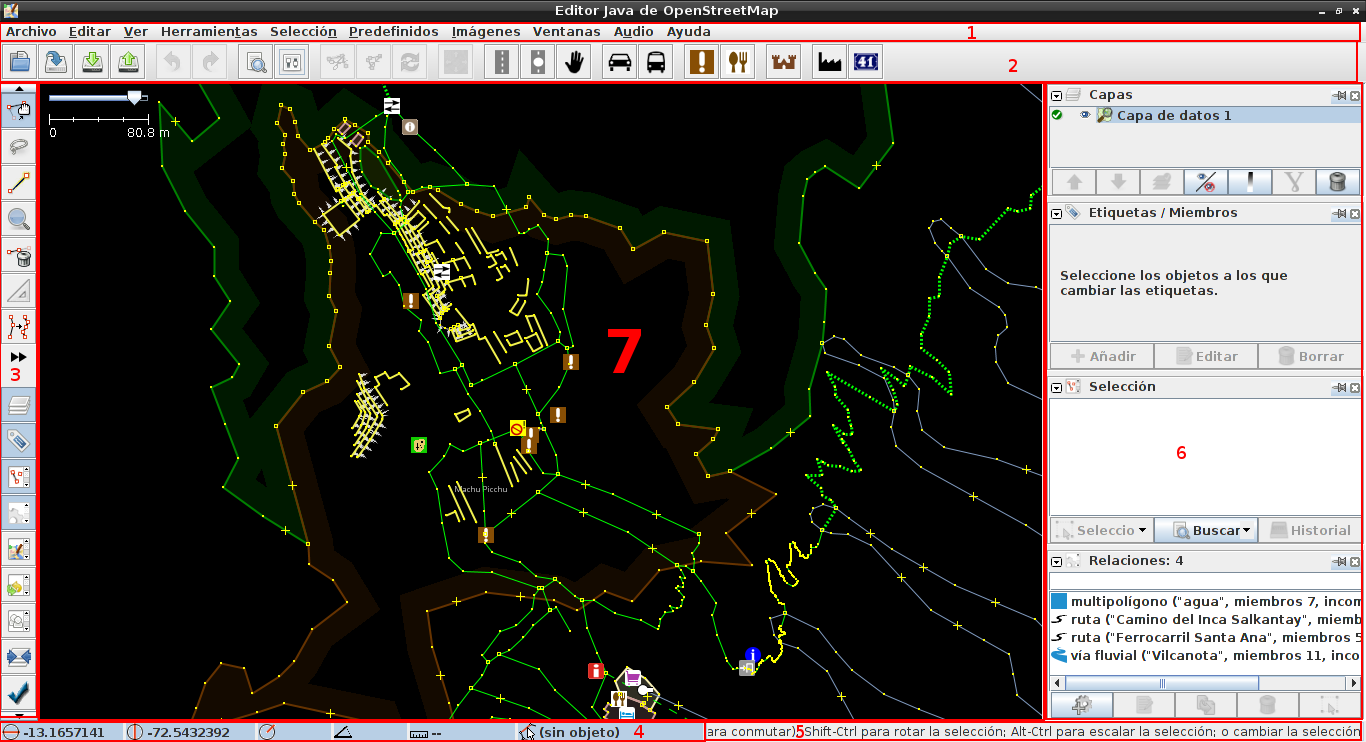Open file using the folder toolbar icon
Screen dimensions: 1366x742
tap(19, 62)
